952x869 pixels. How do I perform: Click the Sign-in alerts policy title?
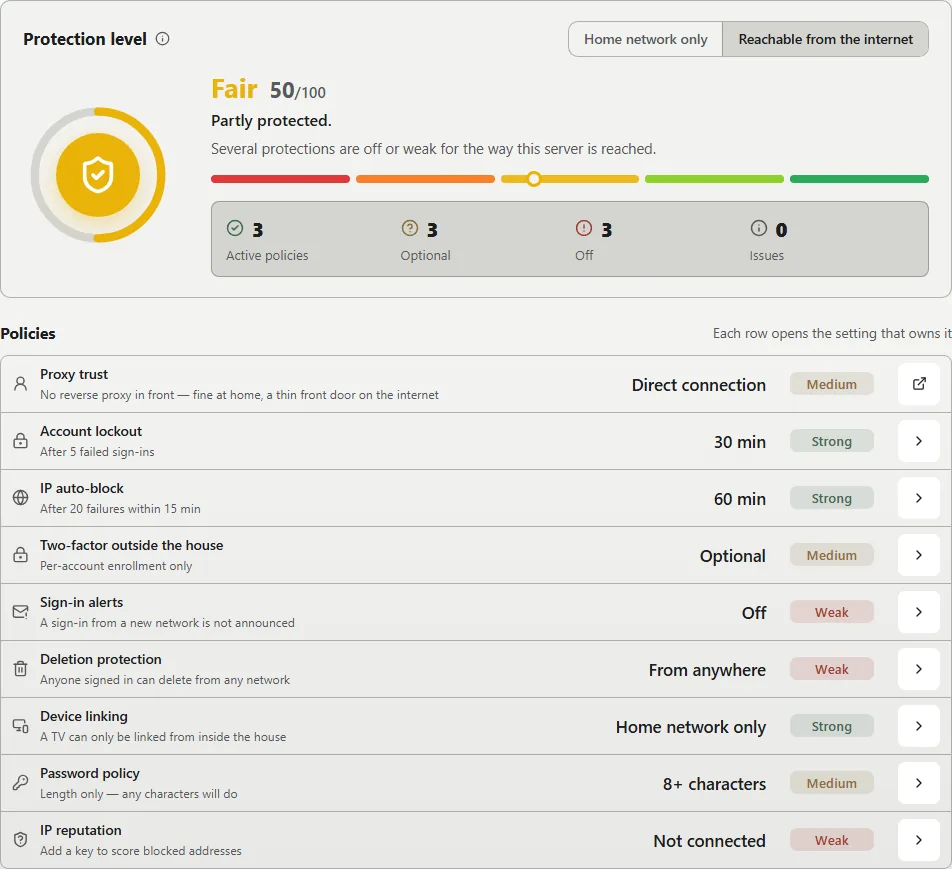(x=81, y=602)
